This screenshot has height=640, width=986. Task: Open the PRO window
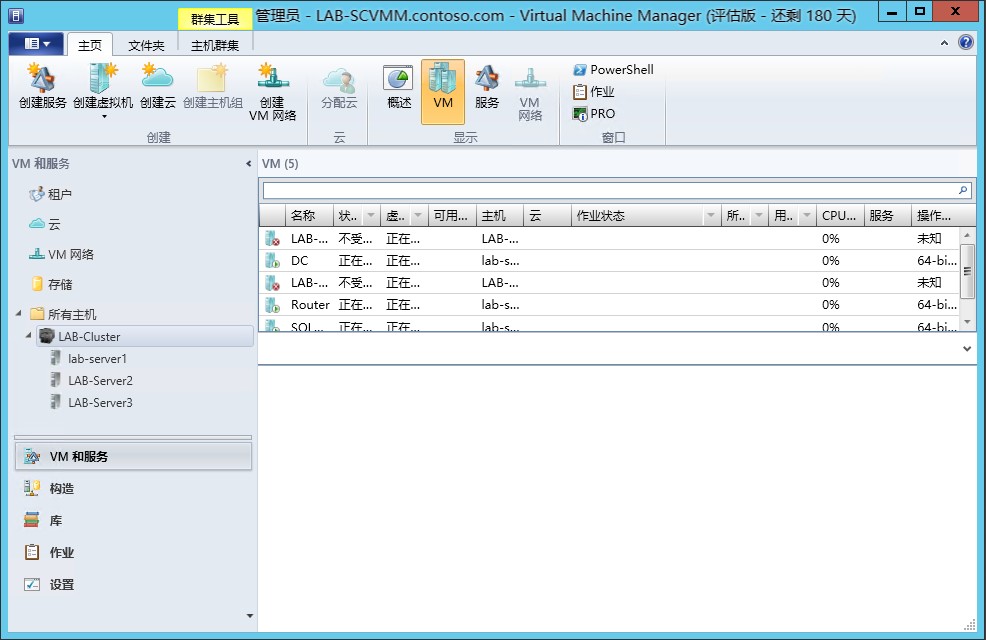click(x=594, y=114)
